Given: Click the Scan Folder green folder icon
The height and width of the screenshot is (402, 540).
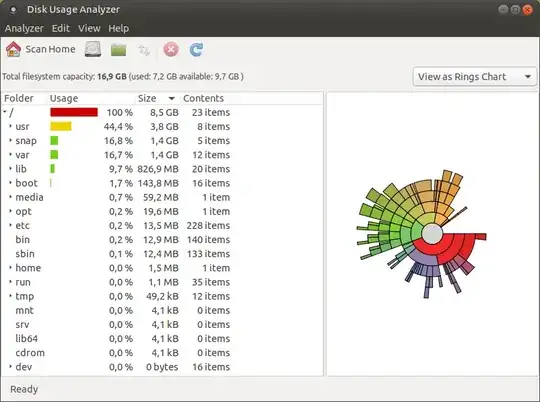Looking at the screenshot, I should click(x=118, y=50).
